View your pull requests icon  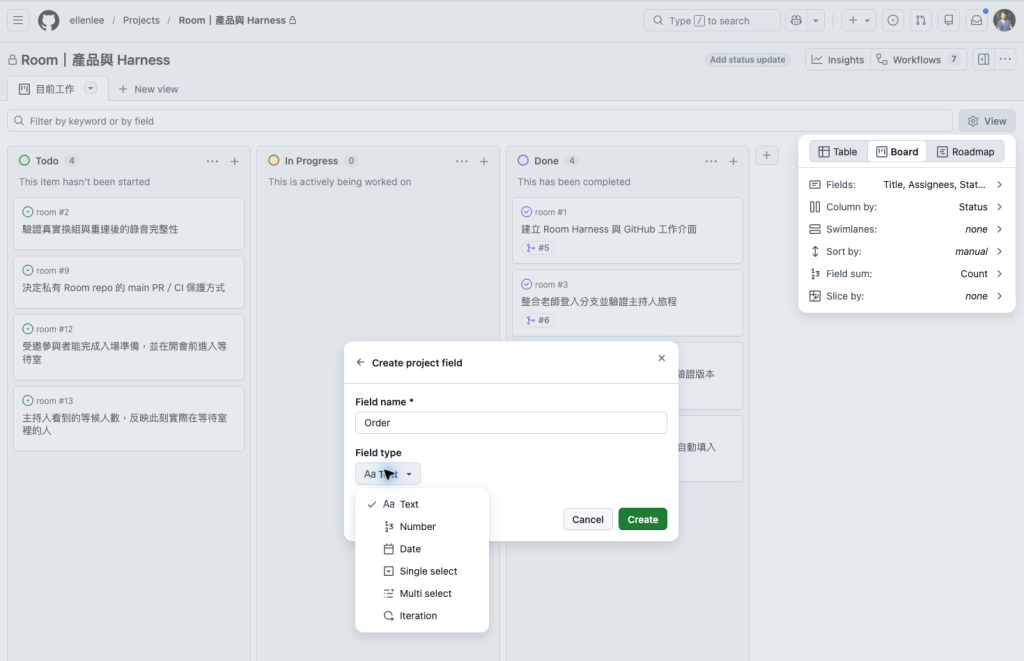tap(921, 20)
